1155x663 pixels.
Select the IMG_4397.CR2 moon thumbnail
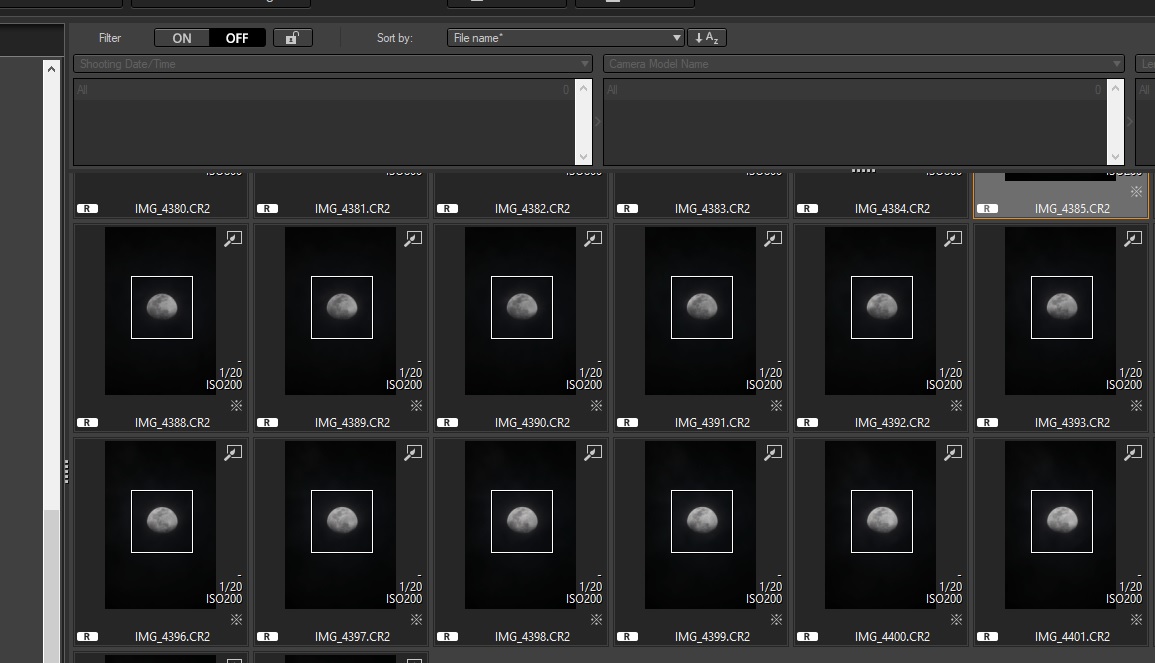[341, 522]
